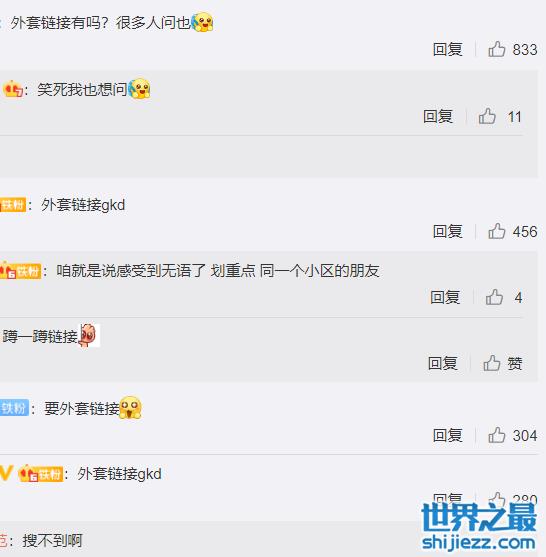Like the comment with 304 likes
Viewport: 546px width, 557px height.
click(x=497, y=435)
